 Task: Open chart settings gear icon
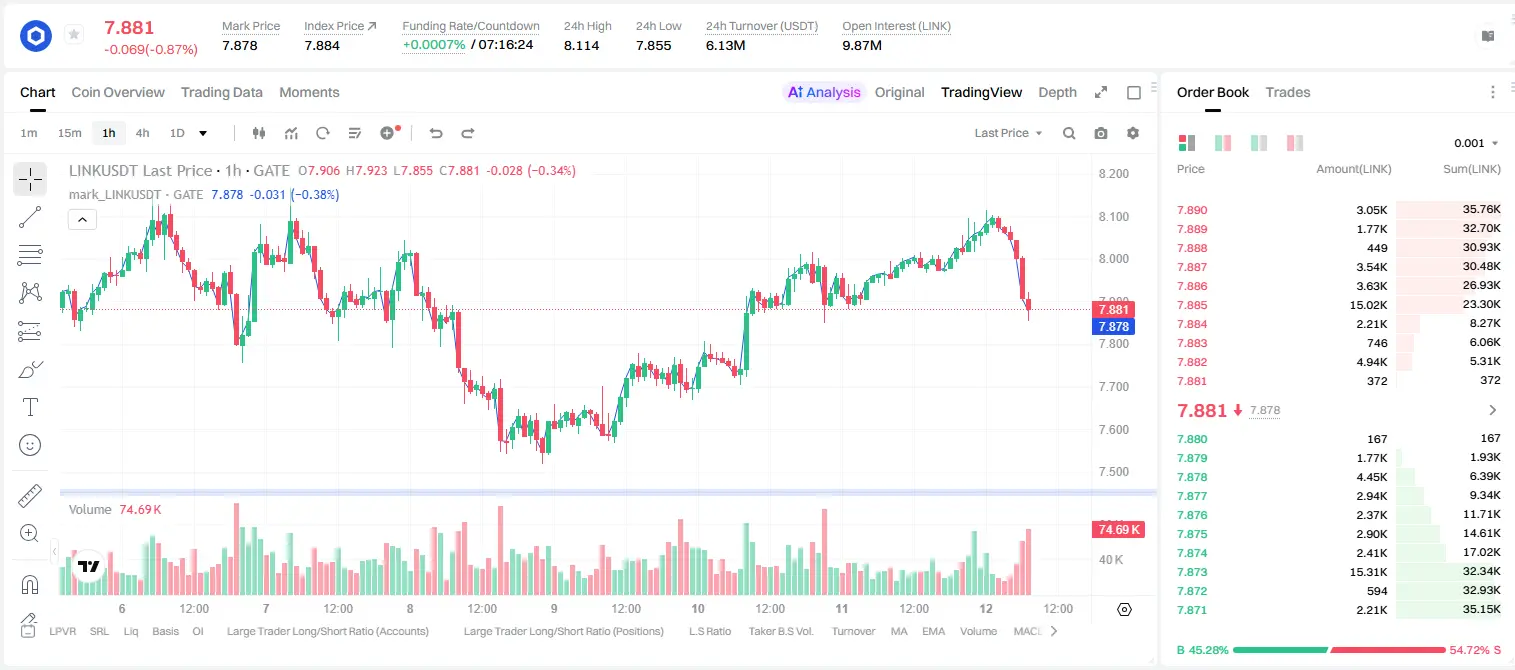coord(1133,133)
